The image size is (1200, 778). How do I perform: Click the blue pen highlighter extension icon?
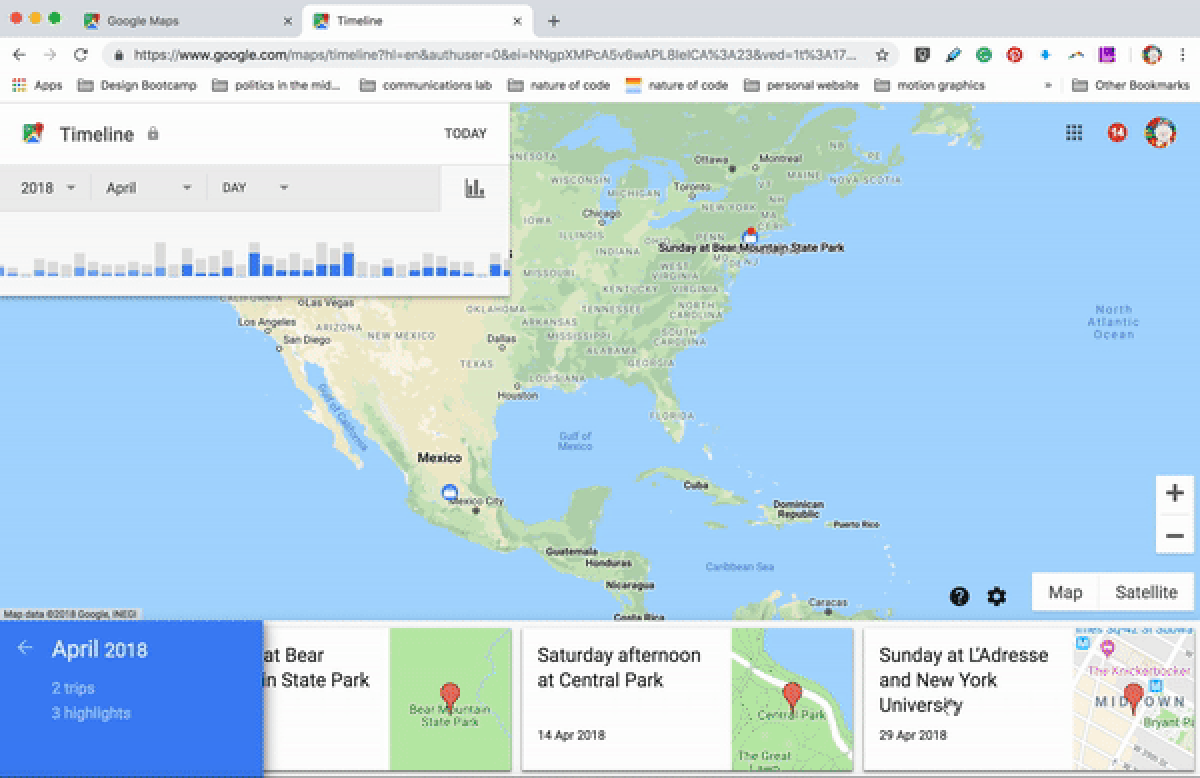953,55
